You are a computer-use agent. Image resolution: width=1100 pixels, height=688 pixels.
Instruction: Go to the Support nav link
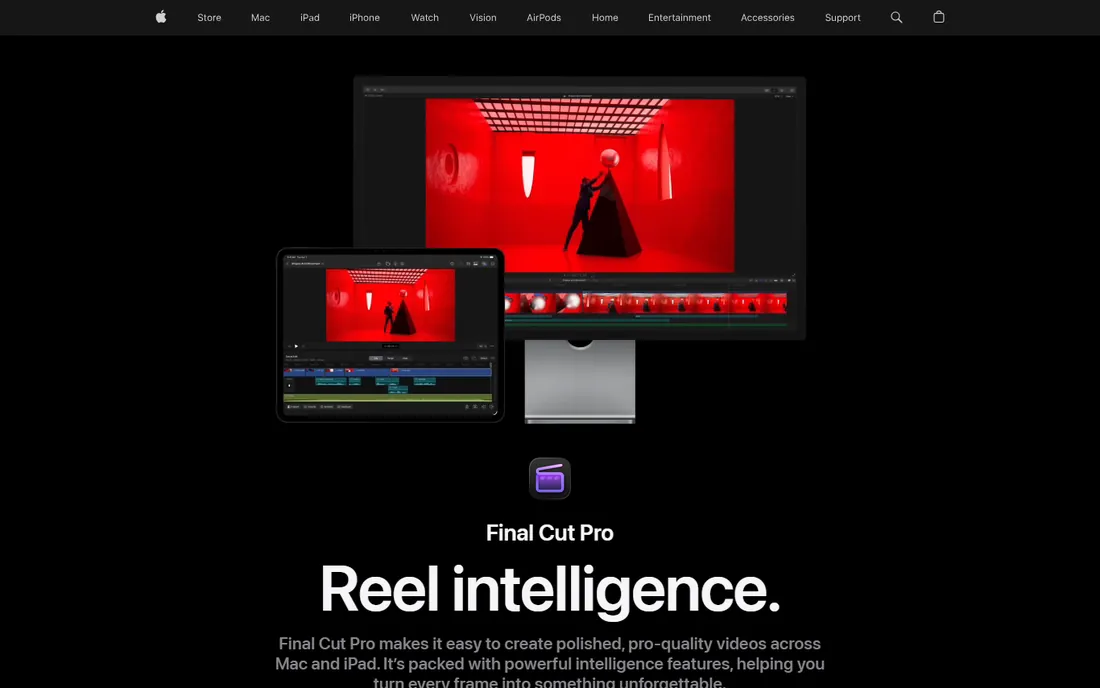tap(843, 18)
